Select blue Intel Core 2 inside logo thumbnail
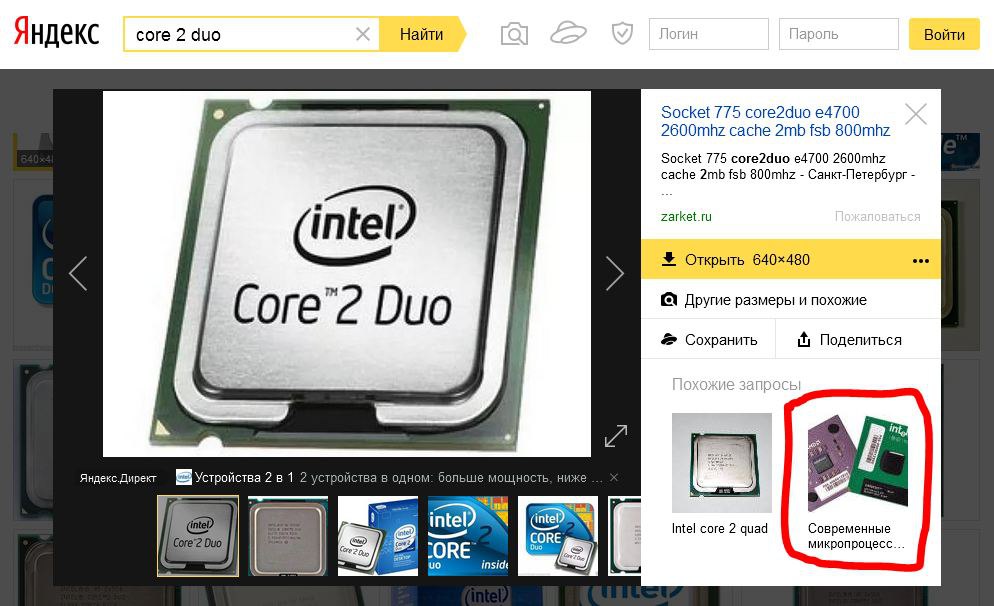Image resolution: width=994 pixels, height=606 pixels. pos(468,536)
